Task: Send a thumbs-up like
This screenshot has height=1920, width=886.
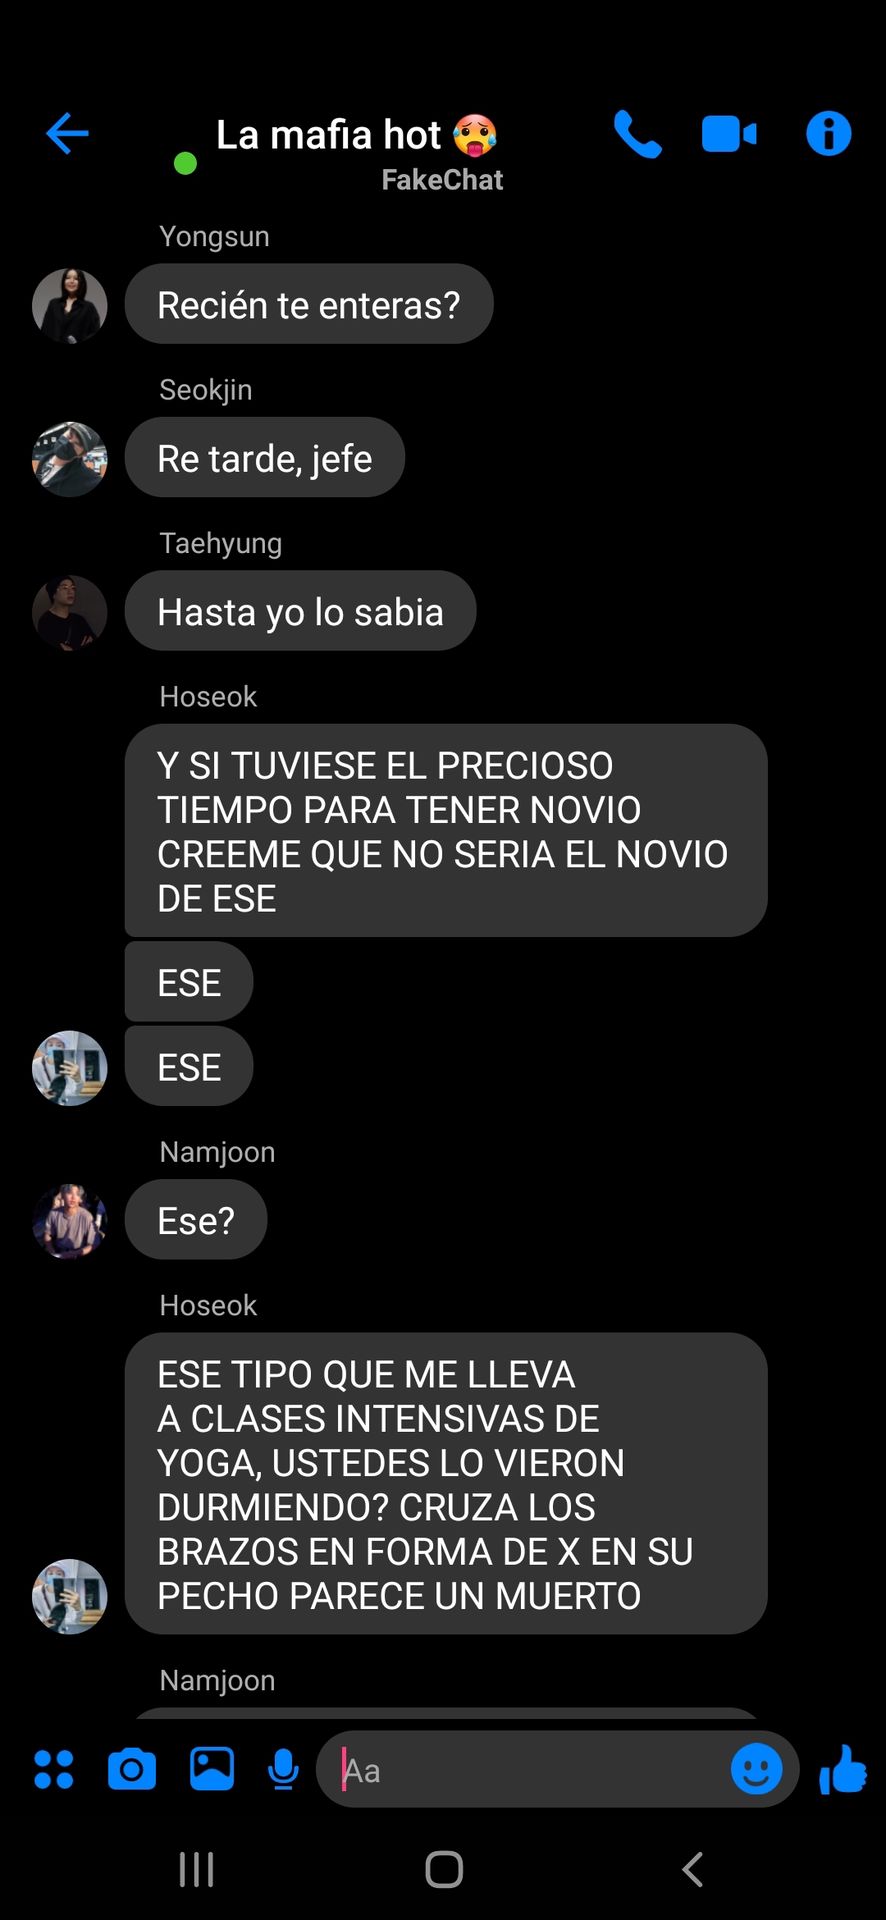Action: tap(843, 1769)
